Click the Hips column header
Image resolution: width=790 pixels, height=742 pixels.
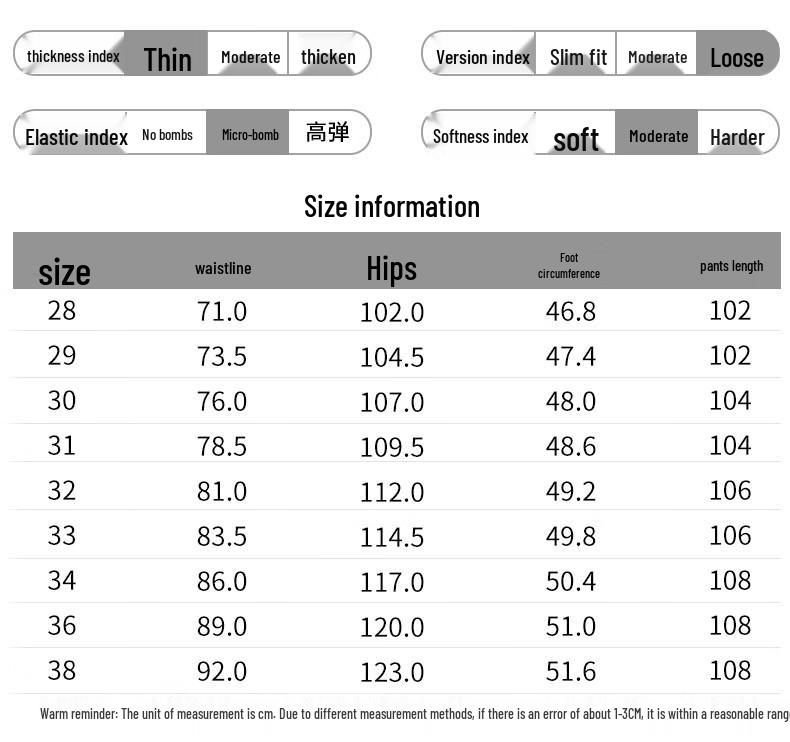click(391, 268)
